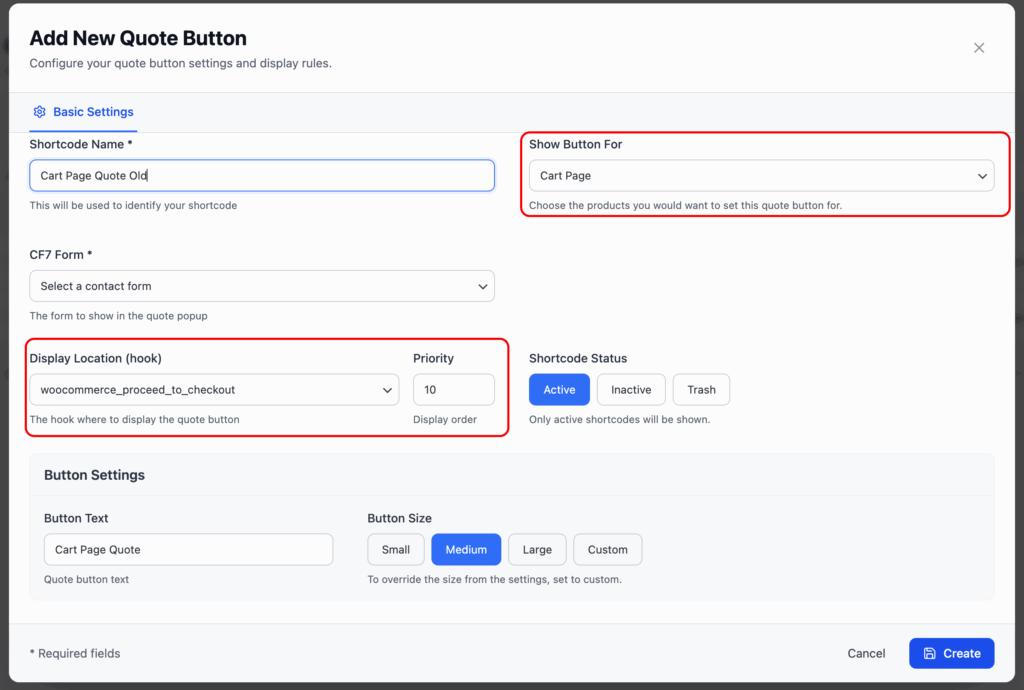The height and width of the screenshot is (690, 1024).
Task: Pick the Large button size
Action: click(x=537, y=549)
